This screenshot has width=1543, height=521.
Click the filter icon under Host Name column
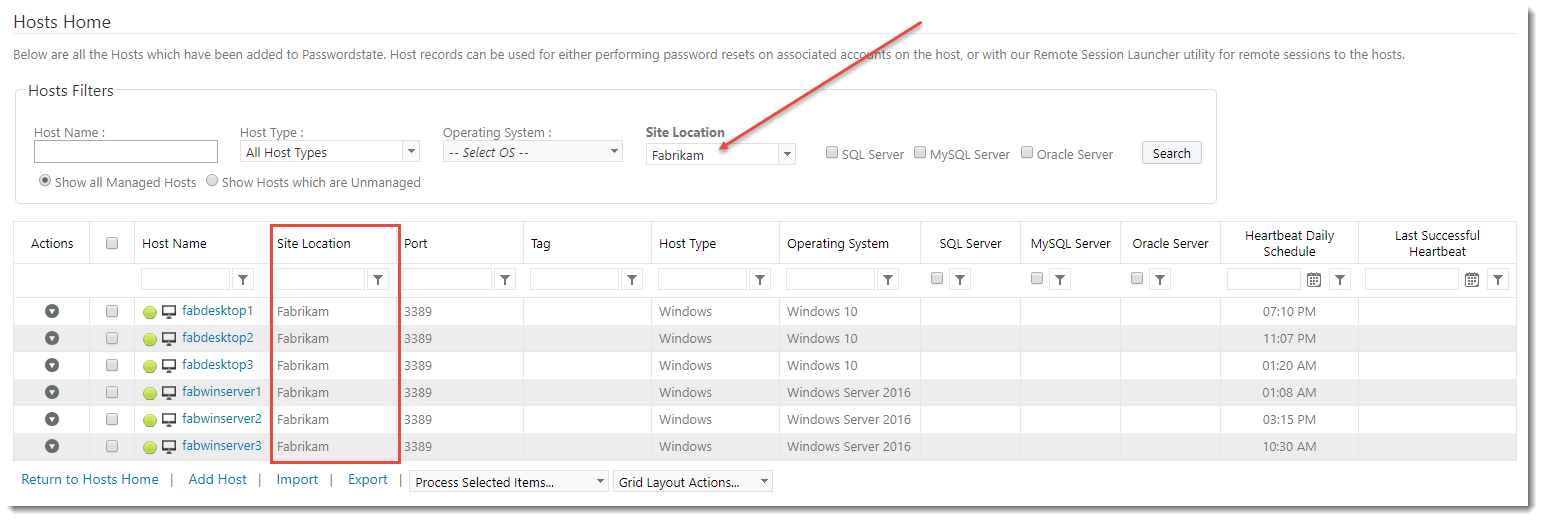pyautogui.click(x=243, y=280)
